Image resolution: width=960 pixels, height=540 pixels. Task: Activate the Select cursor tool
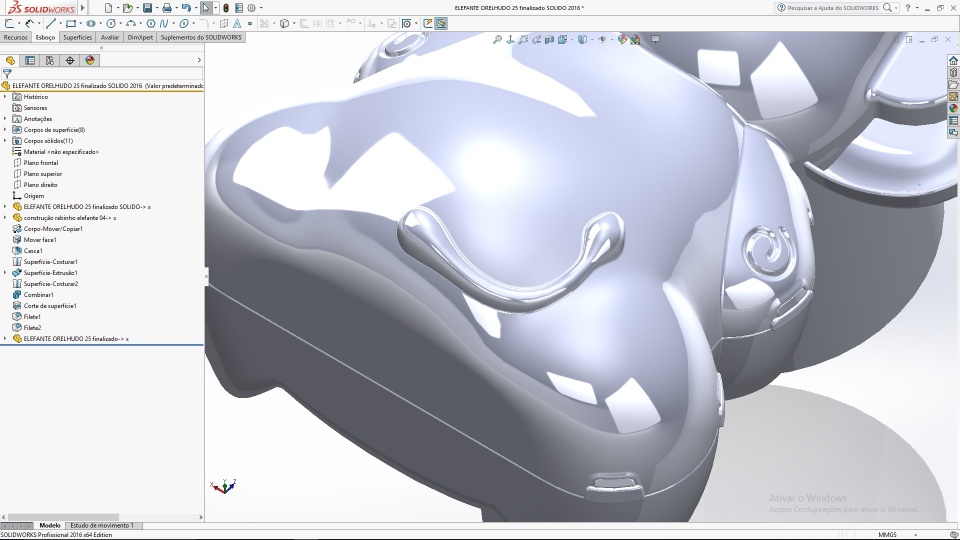coord(206,8)
